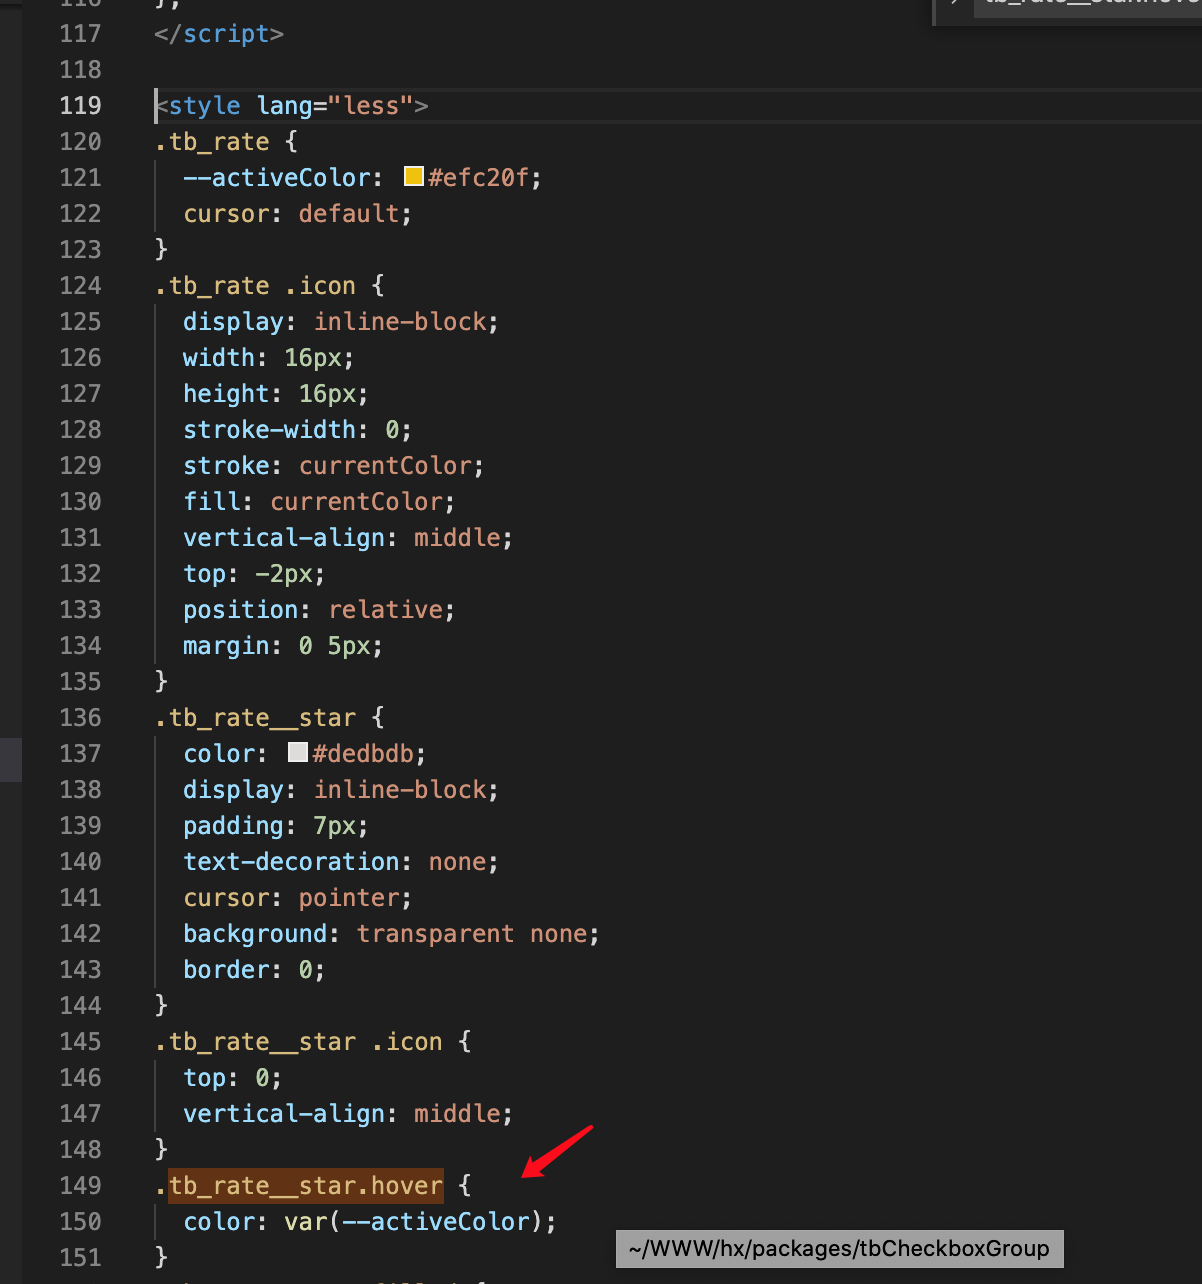Click the vertical-align: middle line inside .tb_rate__star .icon

click(x=346, y=1113)
